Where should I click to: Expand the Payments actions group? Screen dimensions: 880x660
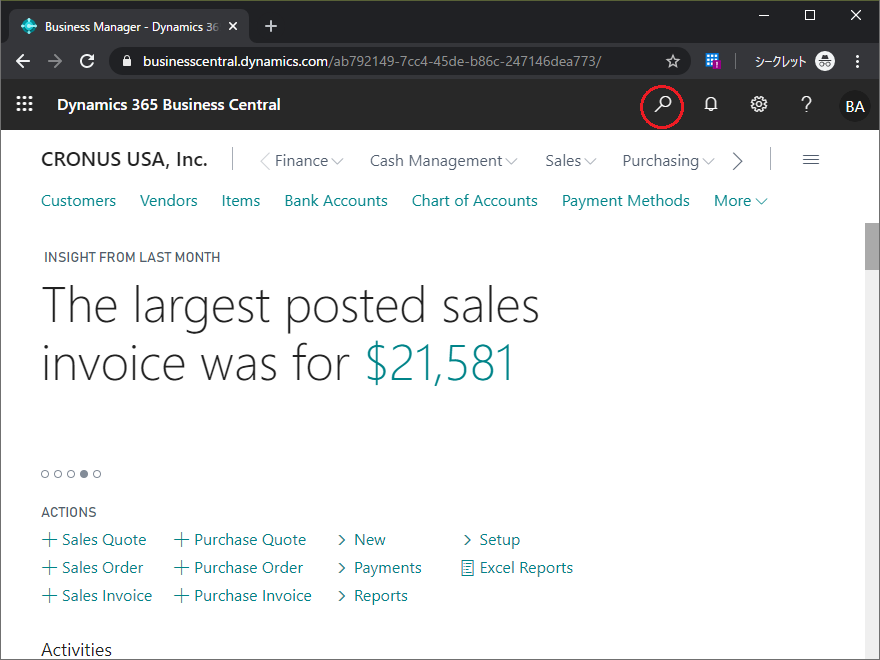coord(379,568)
